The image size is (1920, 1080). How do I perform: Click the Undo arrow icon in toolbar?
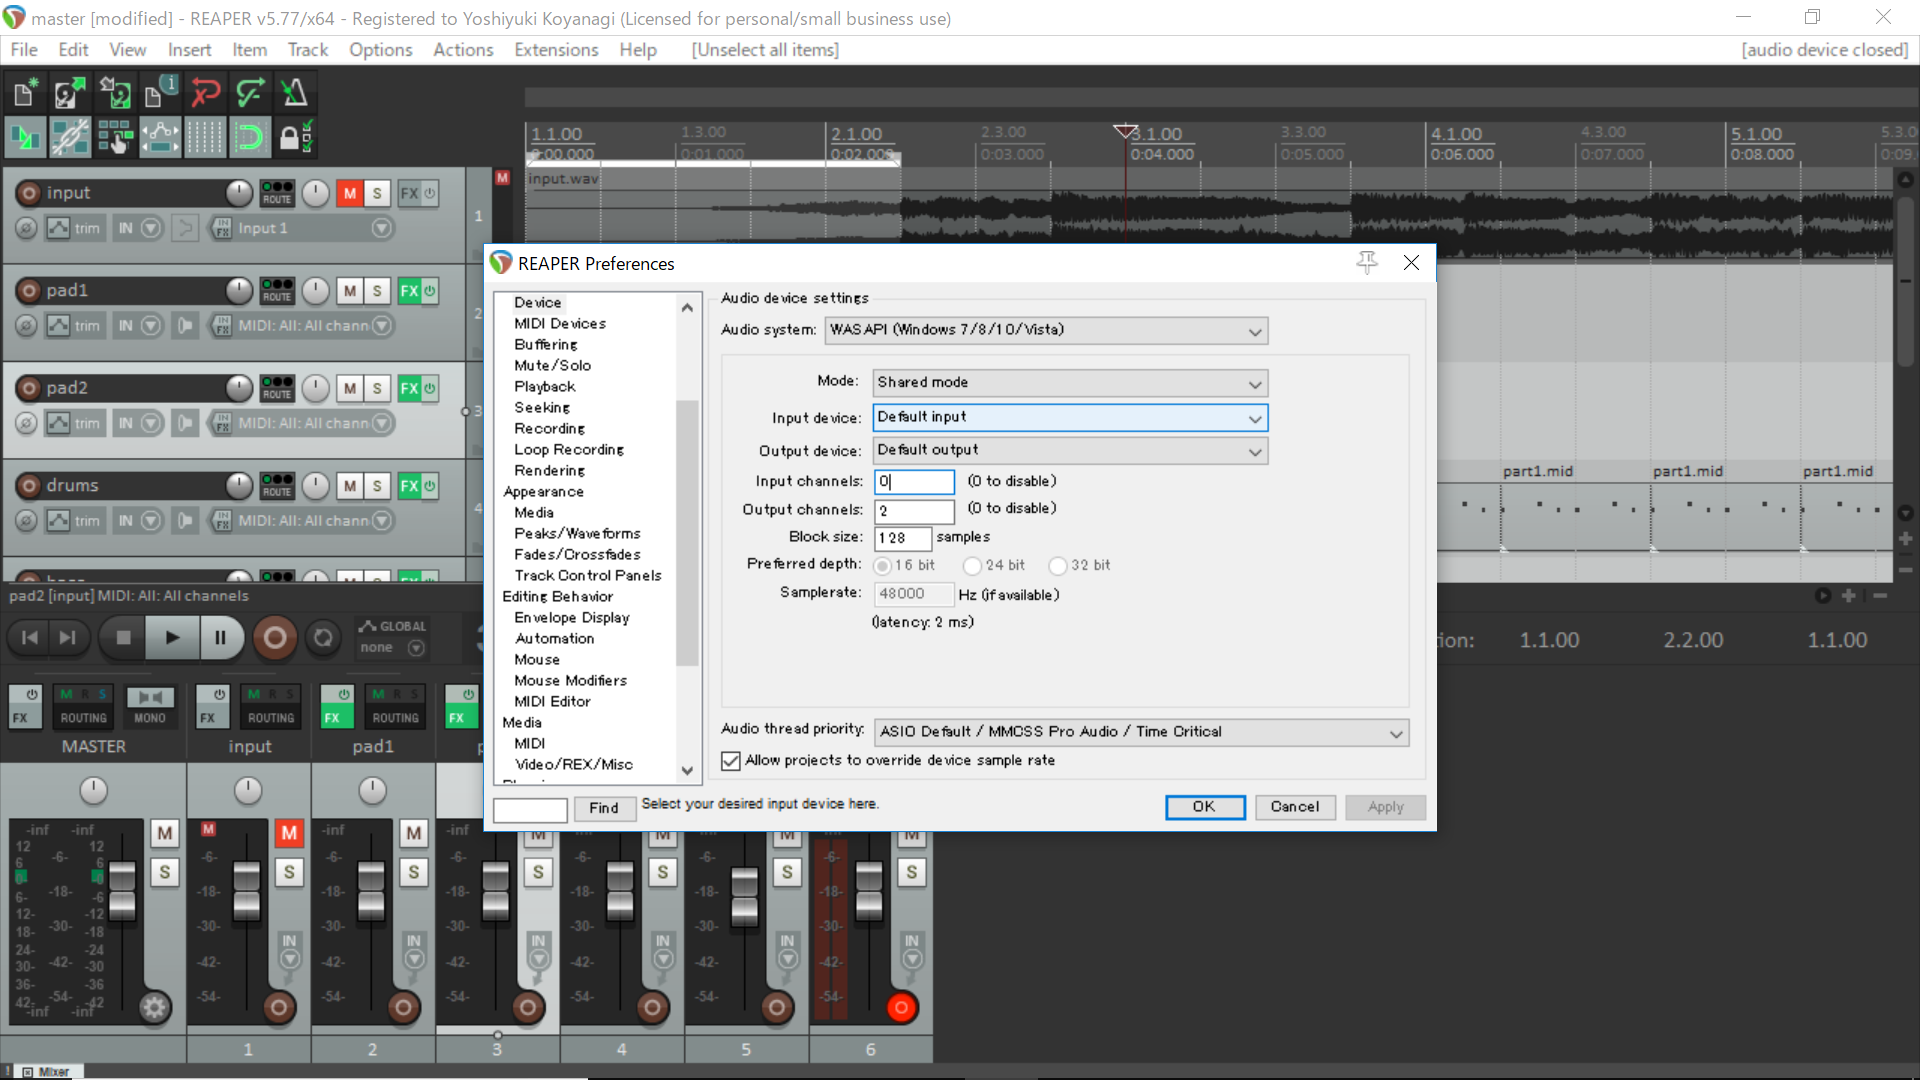206,93
